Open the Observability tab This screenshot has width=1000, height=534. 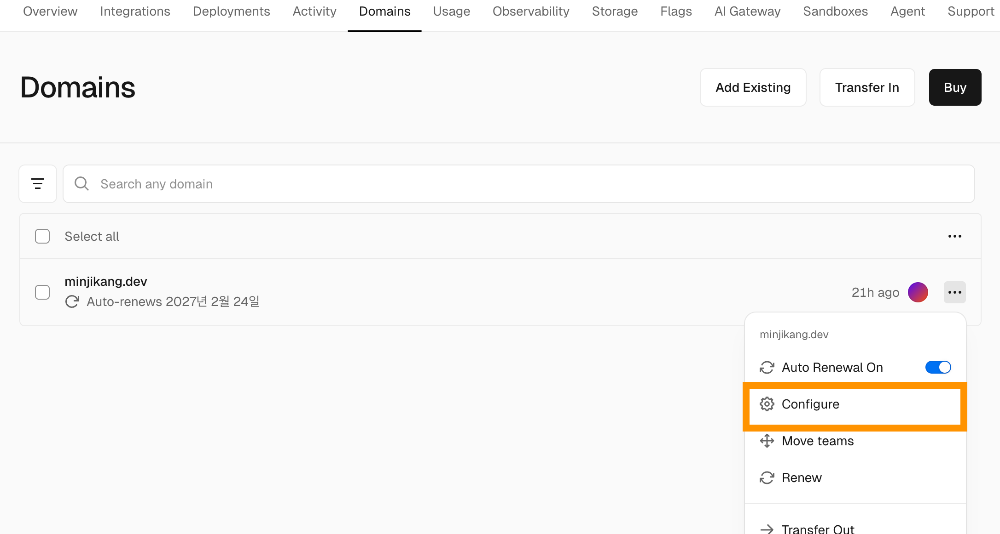(x=531, y=12)
